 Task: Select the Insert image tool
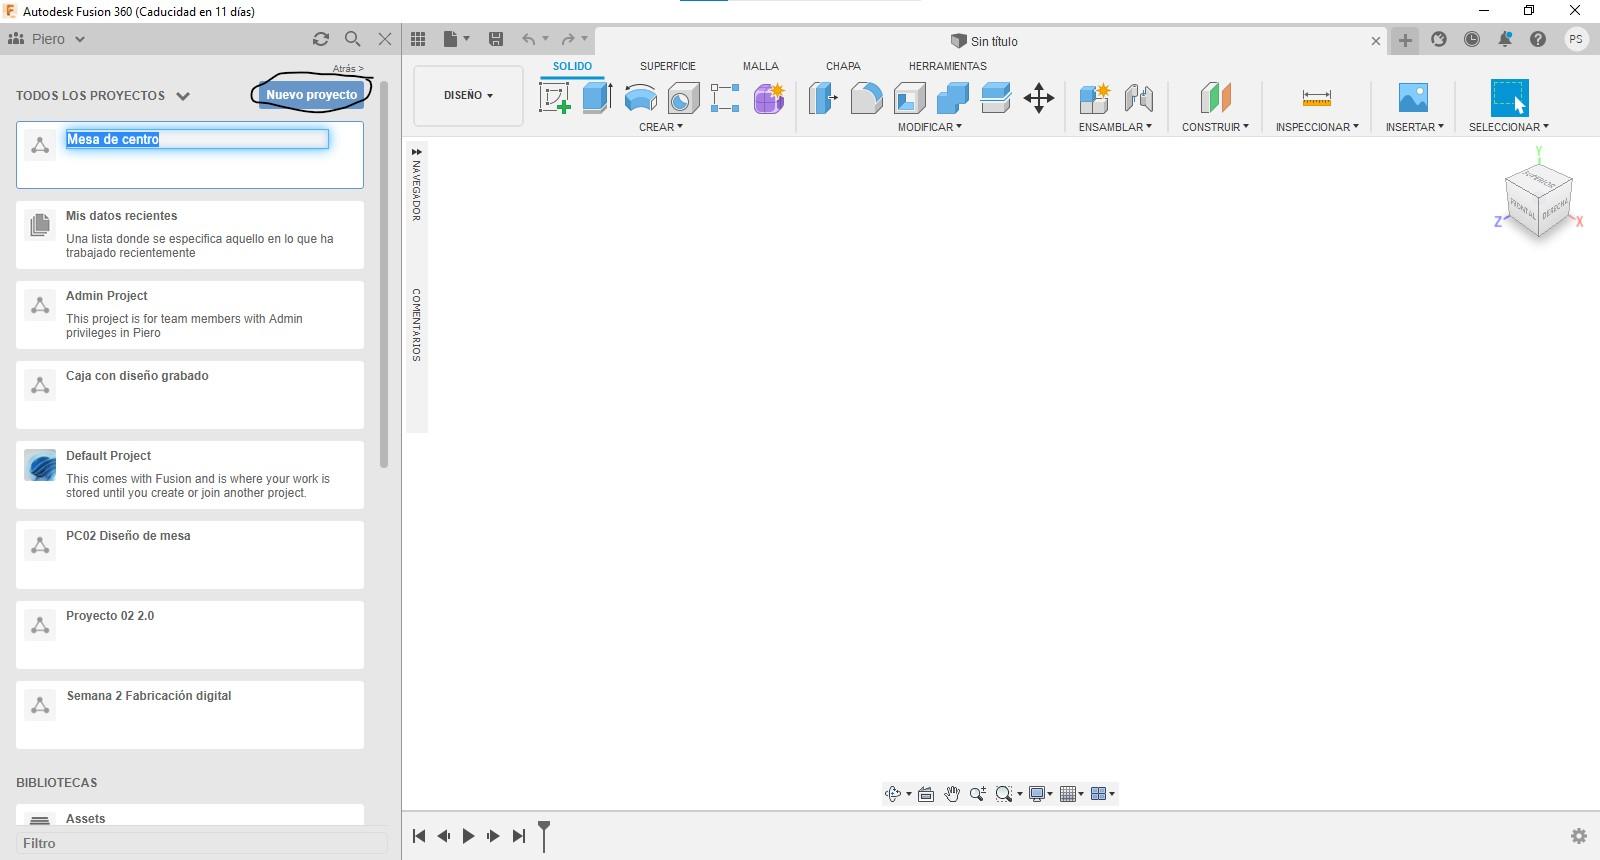1413,98
